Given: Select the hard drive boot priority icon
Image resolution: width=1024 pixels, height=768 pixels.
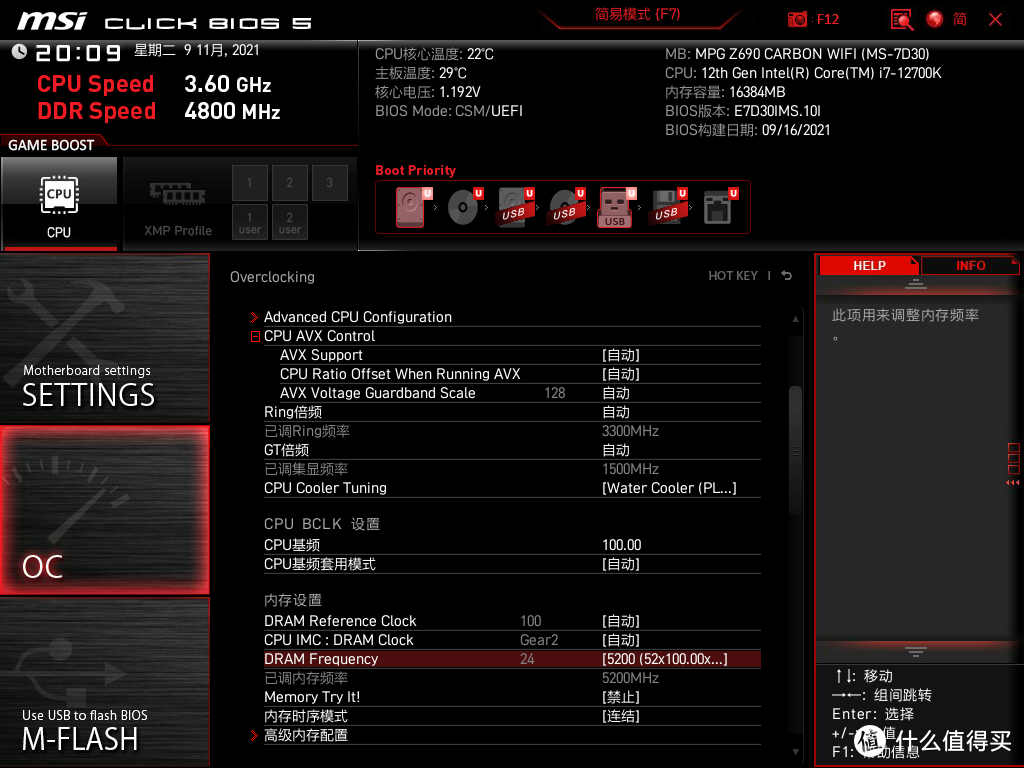Looking at the screenshot, I should [410, 208].
